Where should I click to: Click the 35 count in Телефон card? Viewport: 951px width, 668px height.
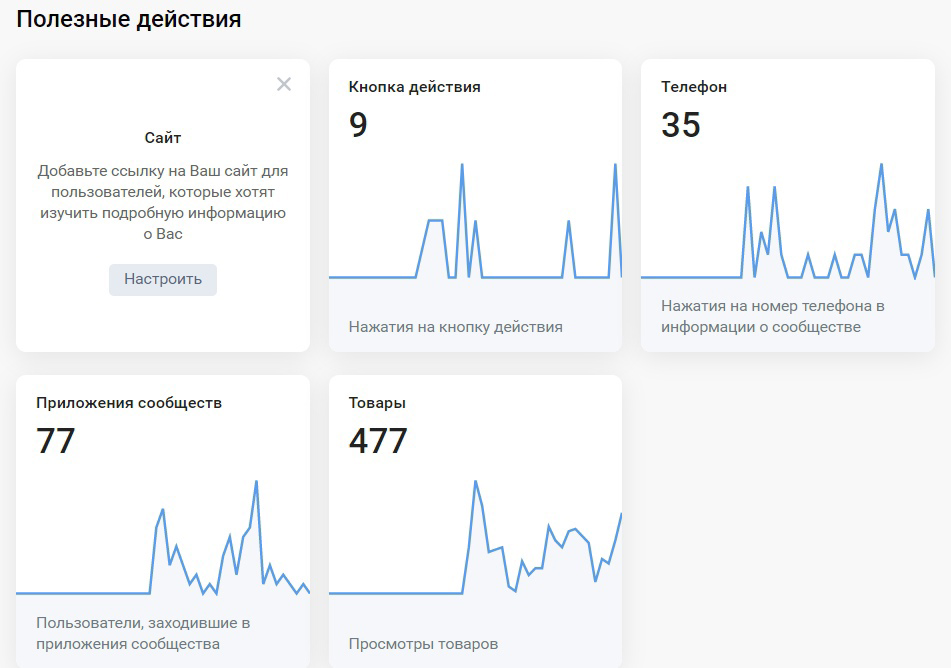(680, 124)
